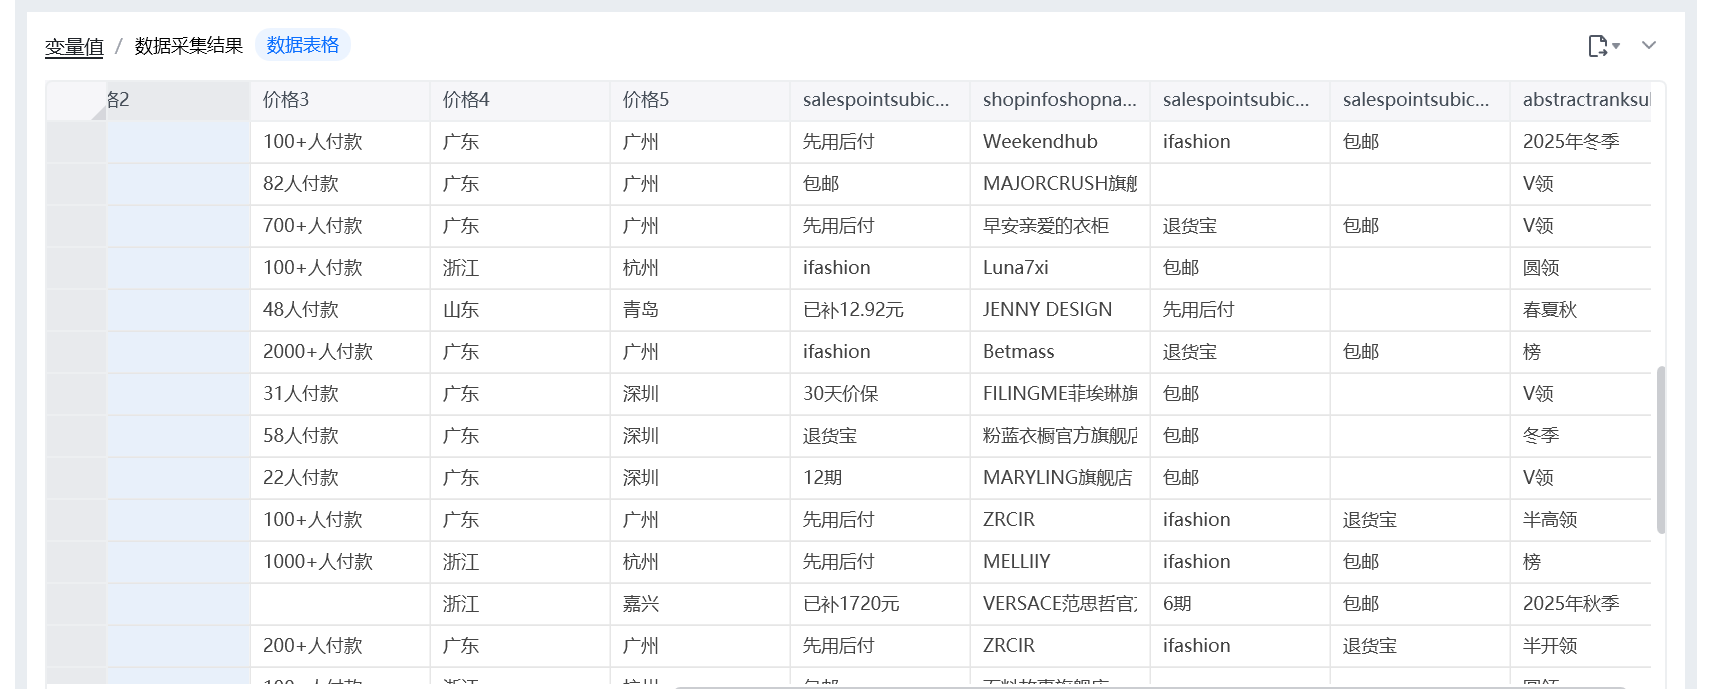Click the 58人付款 cell
Screen dimensions: 1709x689
(340, 436)
